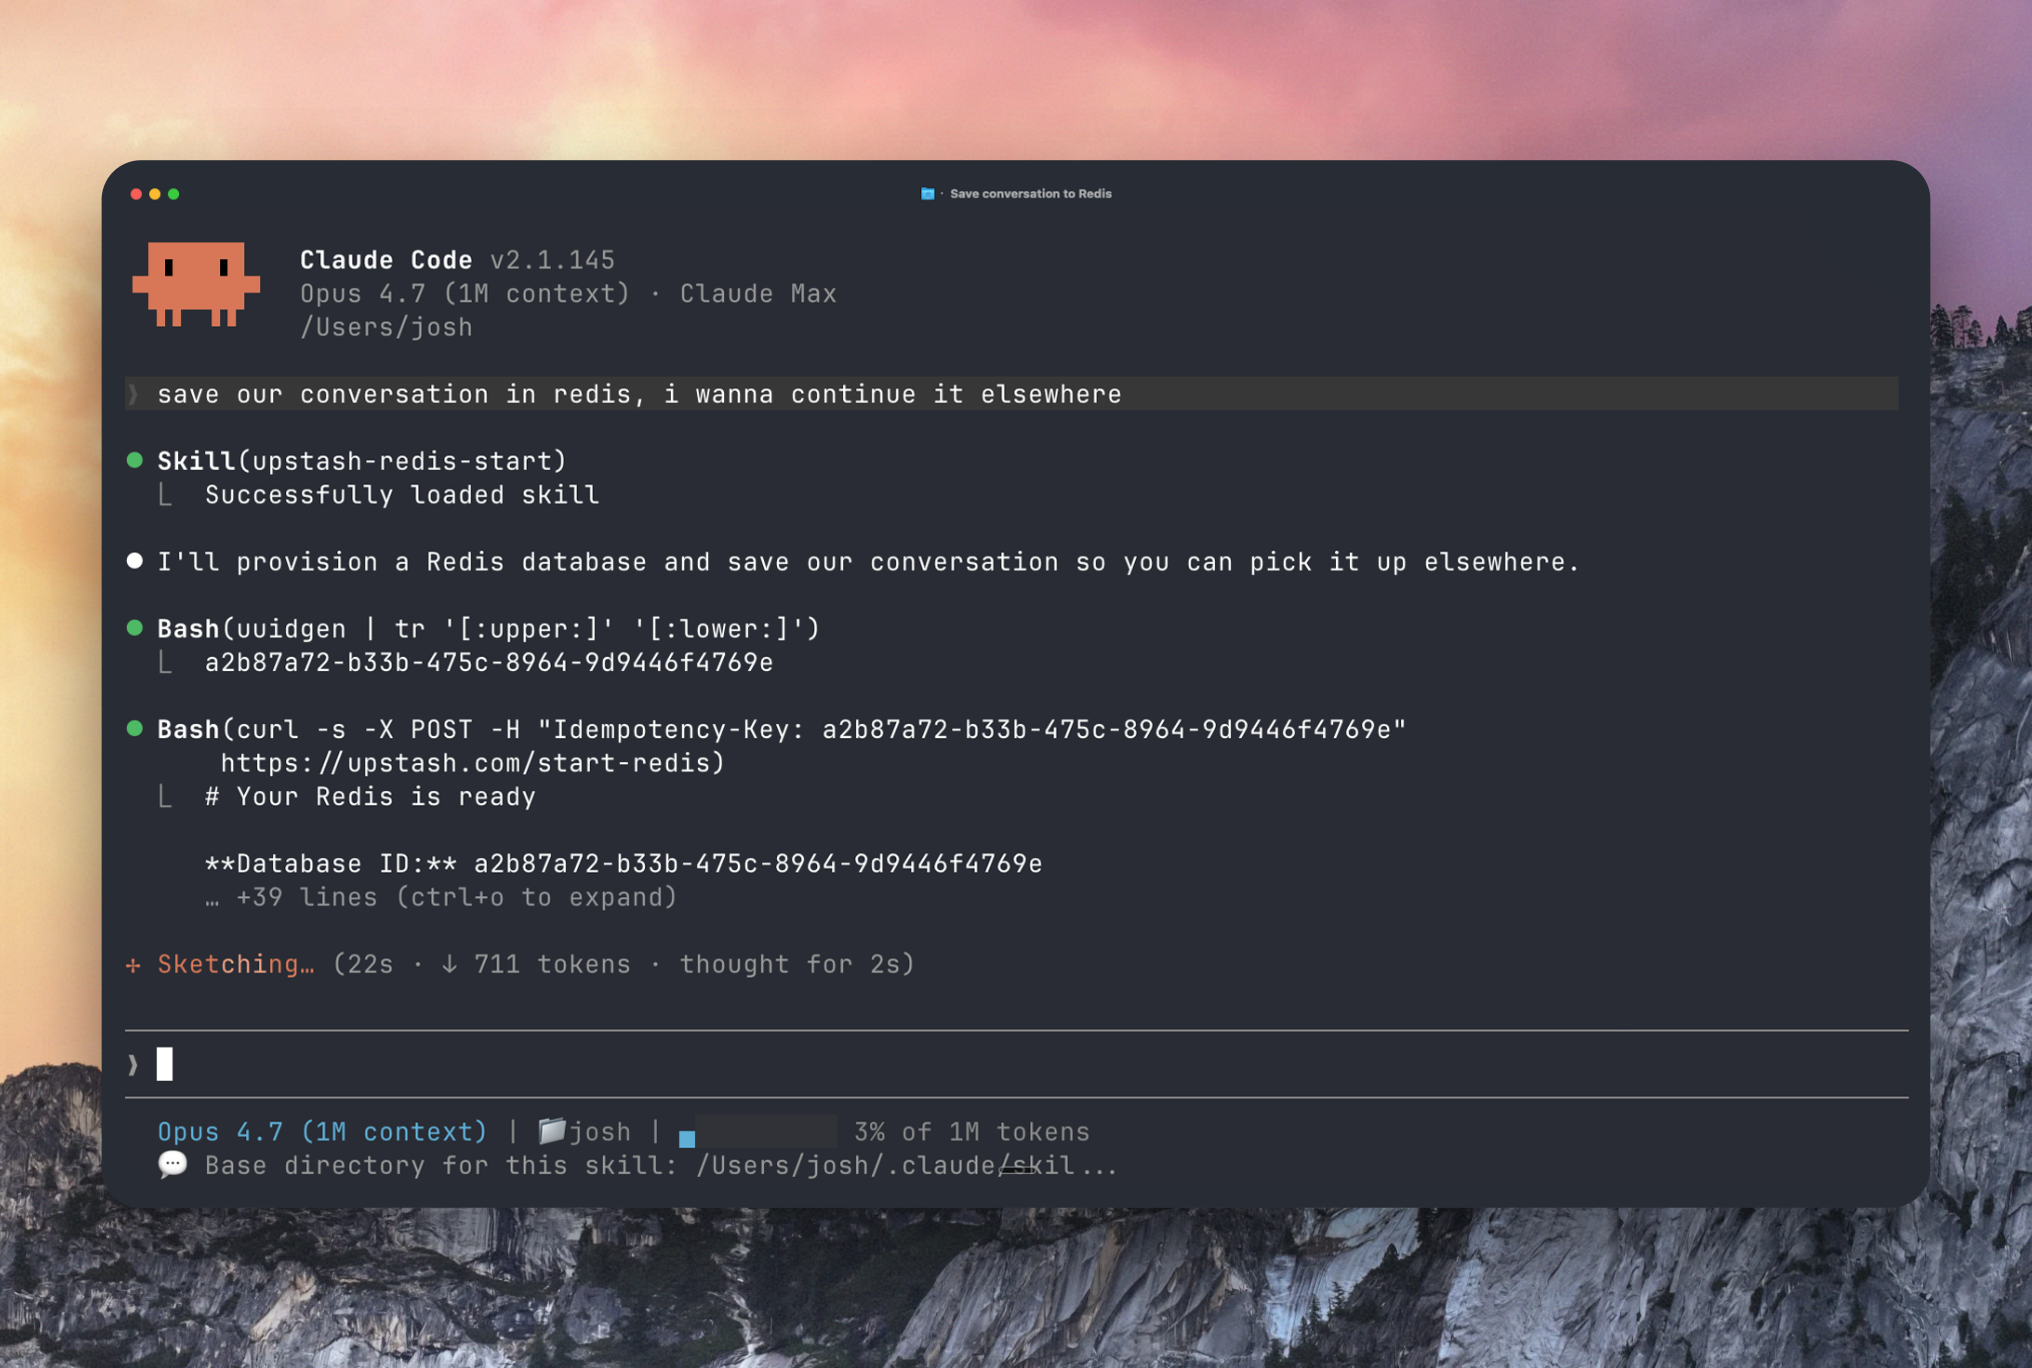
Task: Click the "3% of 1M tokens" status text
Action: pyautogui.click(x=971, y=1132)
